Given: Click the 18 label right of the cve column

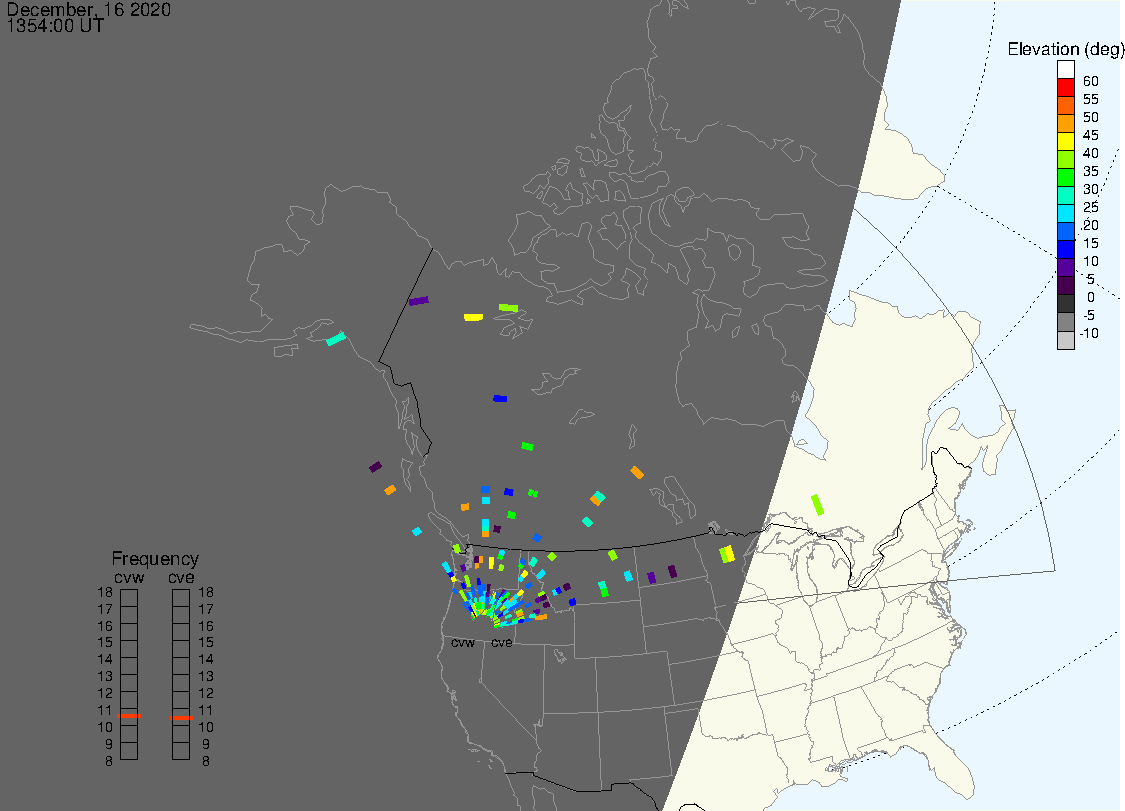Looking at the screenshot, I should tap(206, 592).
